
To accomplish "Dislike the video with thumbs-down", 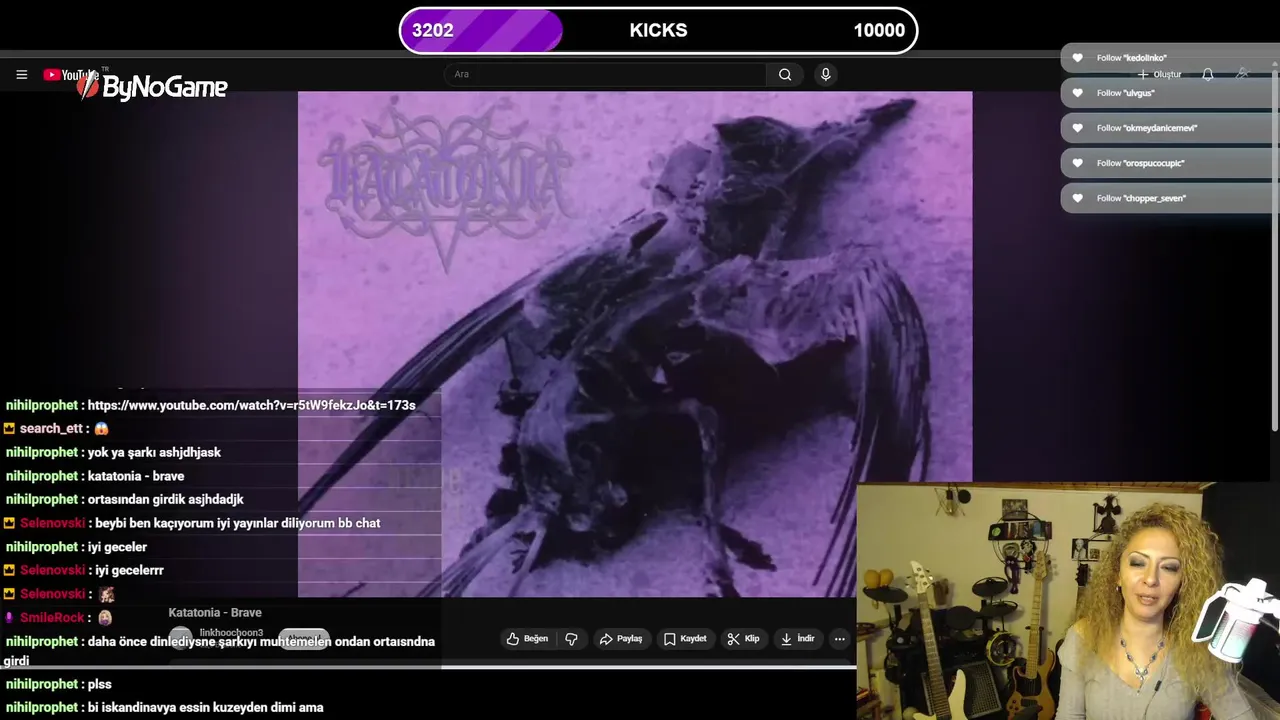I will 572,639.
